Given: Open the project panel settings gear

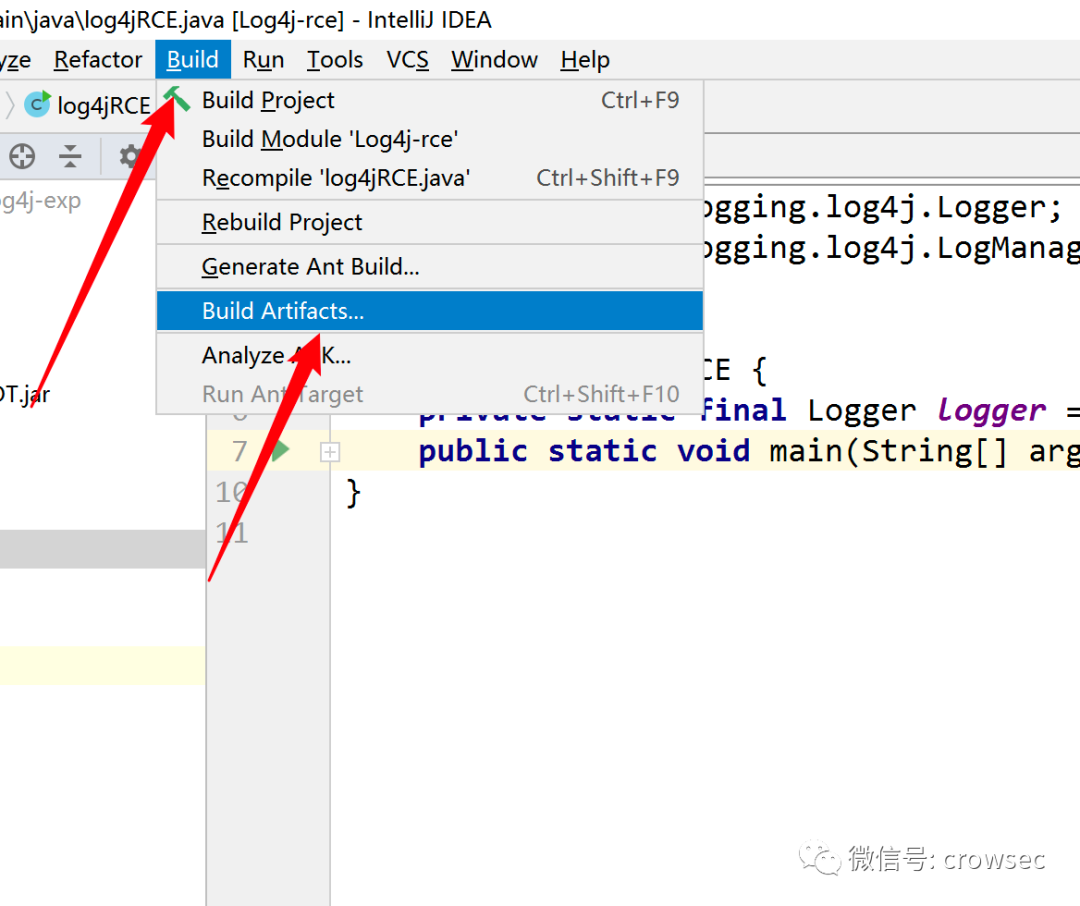Looking at the screenshot, I should pyautogui.click(x=129, y=156).
